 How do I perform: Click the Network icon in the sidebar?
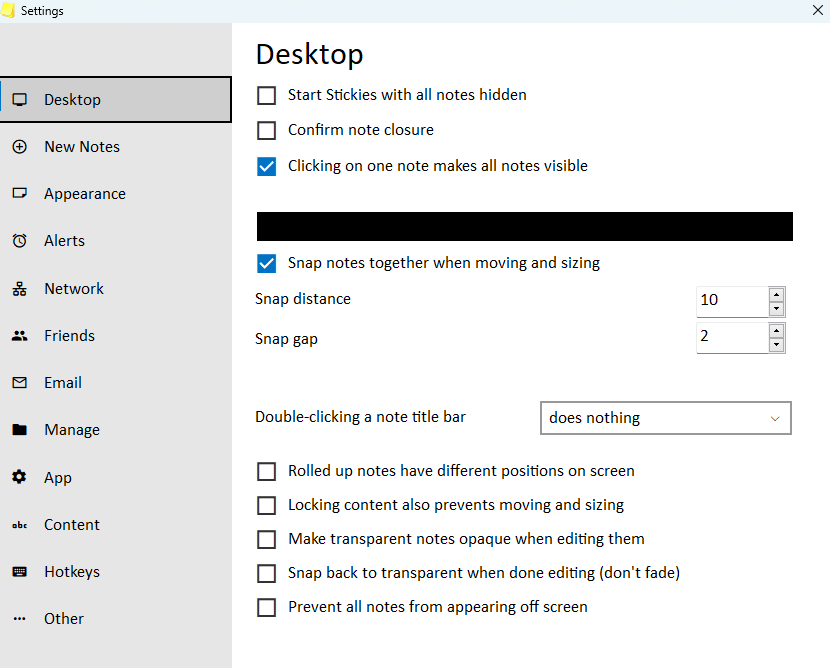pyautogui.click(x=19, y=289)
